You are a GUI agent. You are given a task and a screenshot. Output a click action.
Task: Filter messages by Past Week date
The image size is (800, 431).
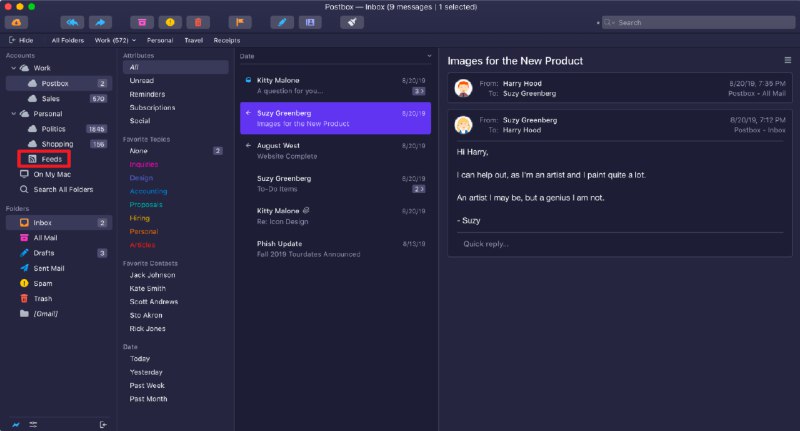tap(145, 385)
